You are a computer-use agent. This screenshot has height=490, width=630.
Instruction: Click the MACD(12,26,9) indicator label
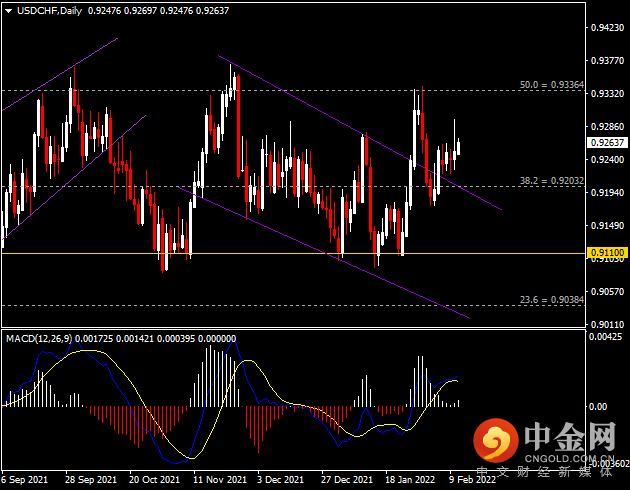(40, 339)
